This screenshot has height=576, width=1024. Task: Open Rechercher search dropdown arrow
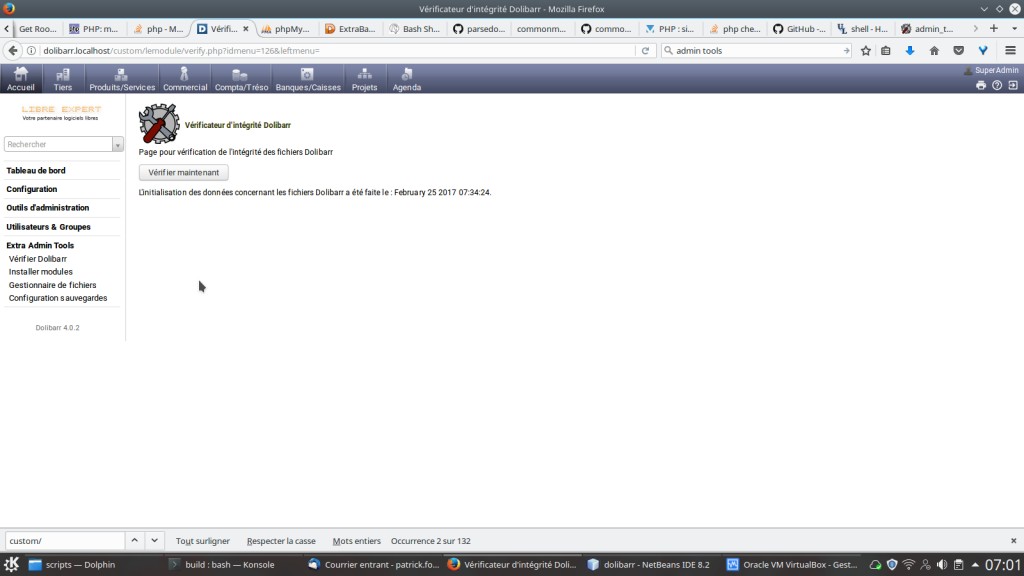[118, 144]
